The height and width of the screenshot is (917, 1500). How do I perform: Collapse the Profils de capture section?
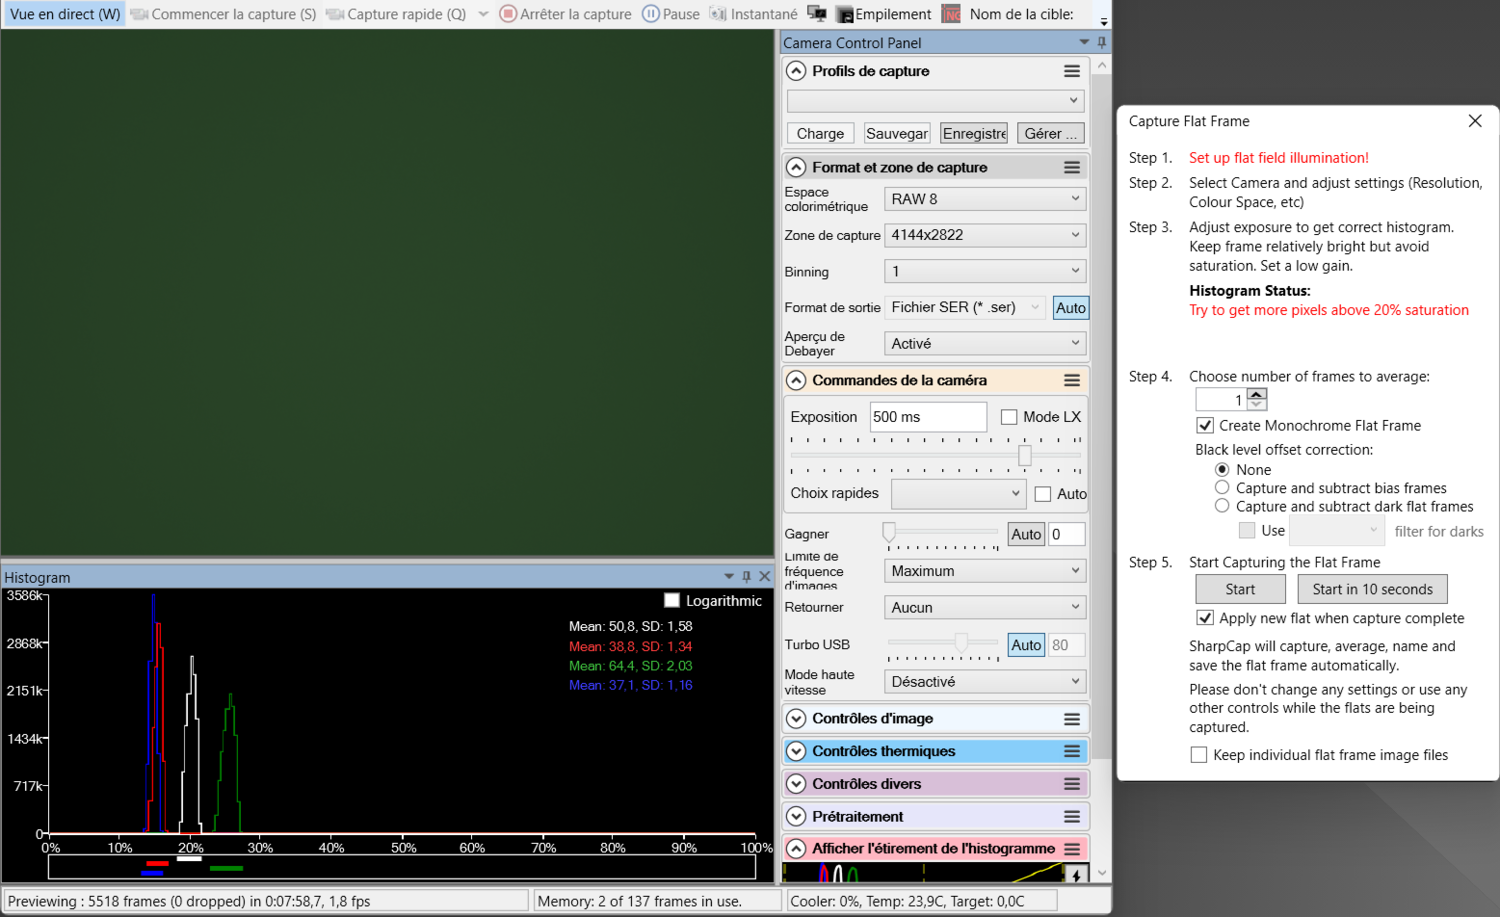(x=796, y=71)
